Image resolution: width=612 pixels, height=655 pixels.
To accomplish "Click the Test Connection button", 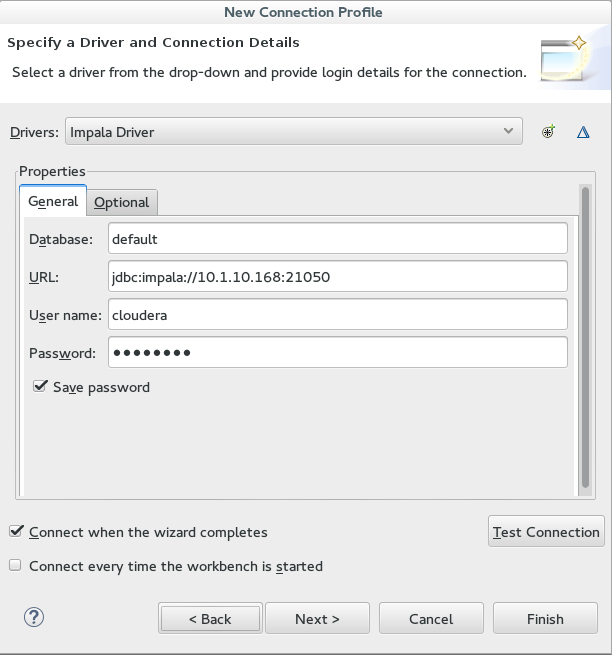I will 546,531.
